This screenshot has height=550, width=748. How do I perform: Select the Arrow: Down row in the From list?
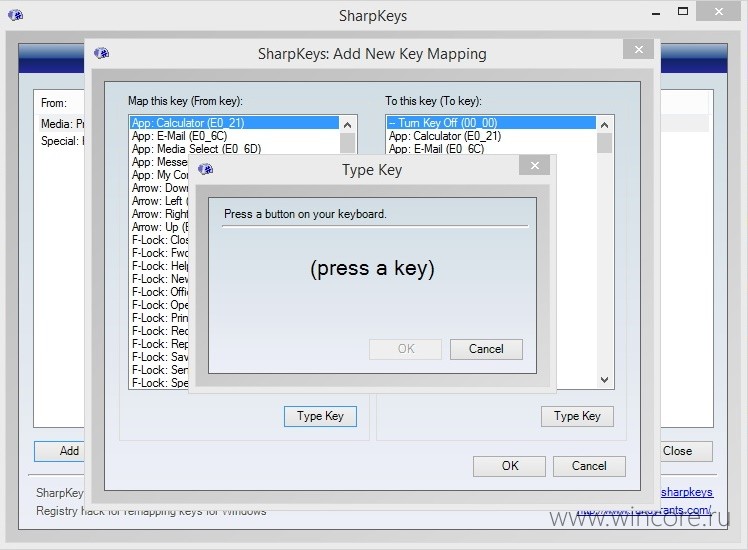tap(159, 188)
